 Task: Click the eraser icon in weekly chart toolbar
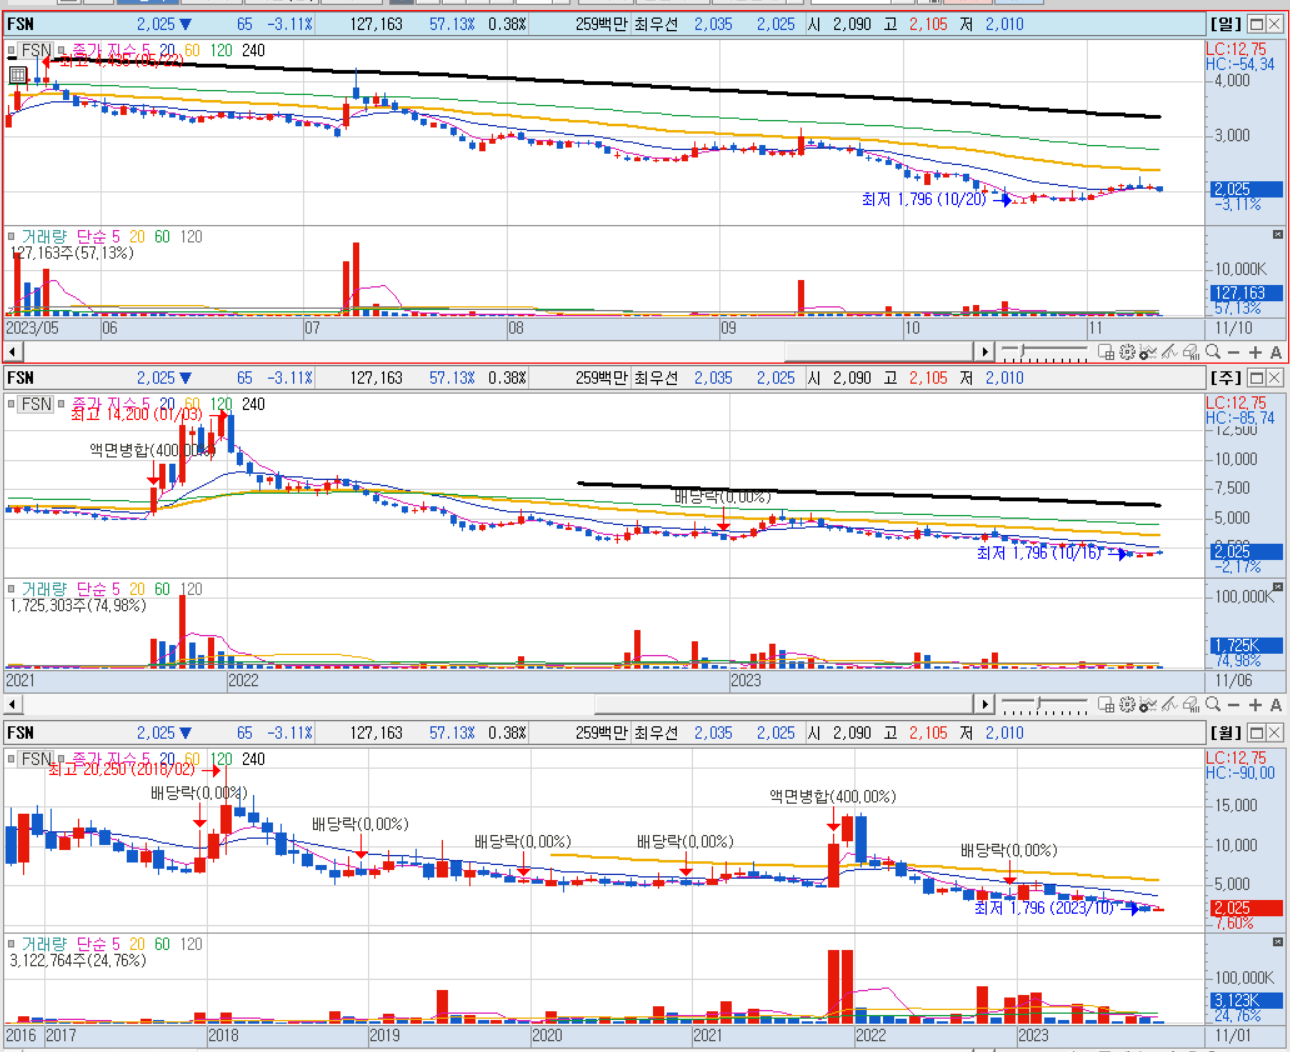(x=1191, y=705)
